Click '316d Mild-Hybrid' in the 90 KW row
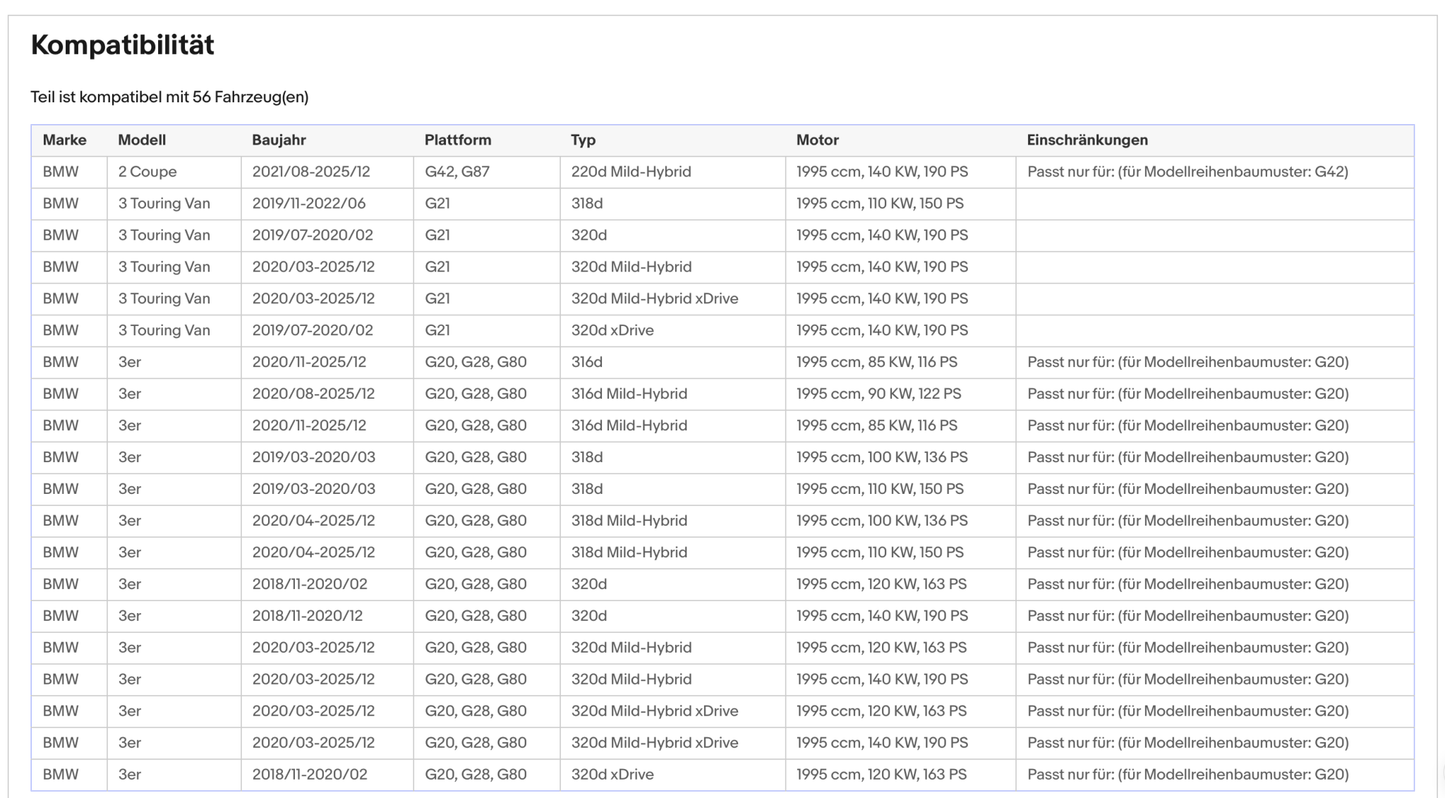 tap(629, 394)
